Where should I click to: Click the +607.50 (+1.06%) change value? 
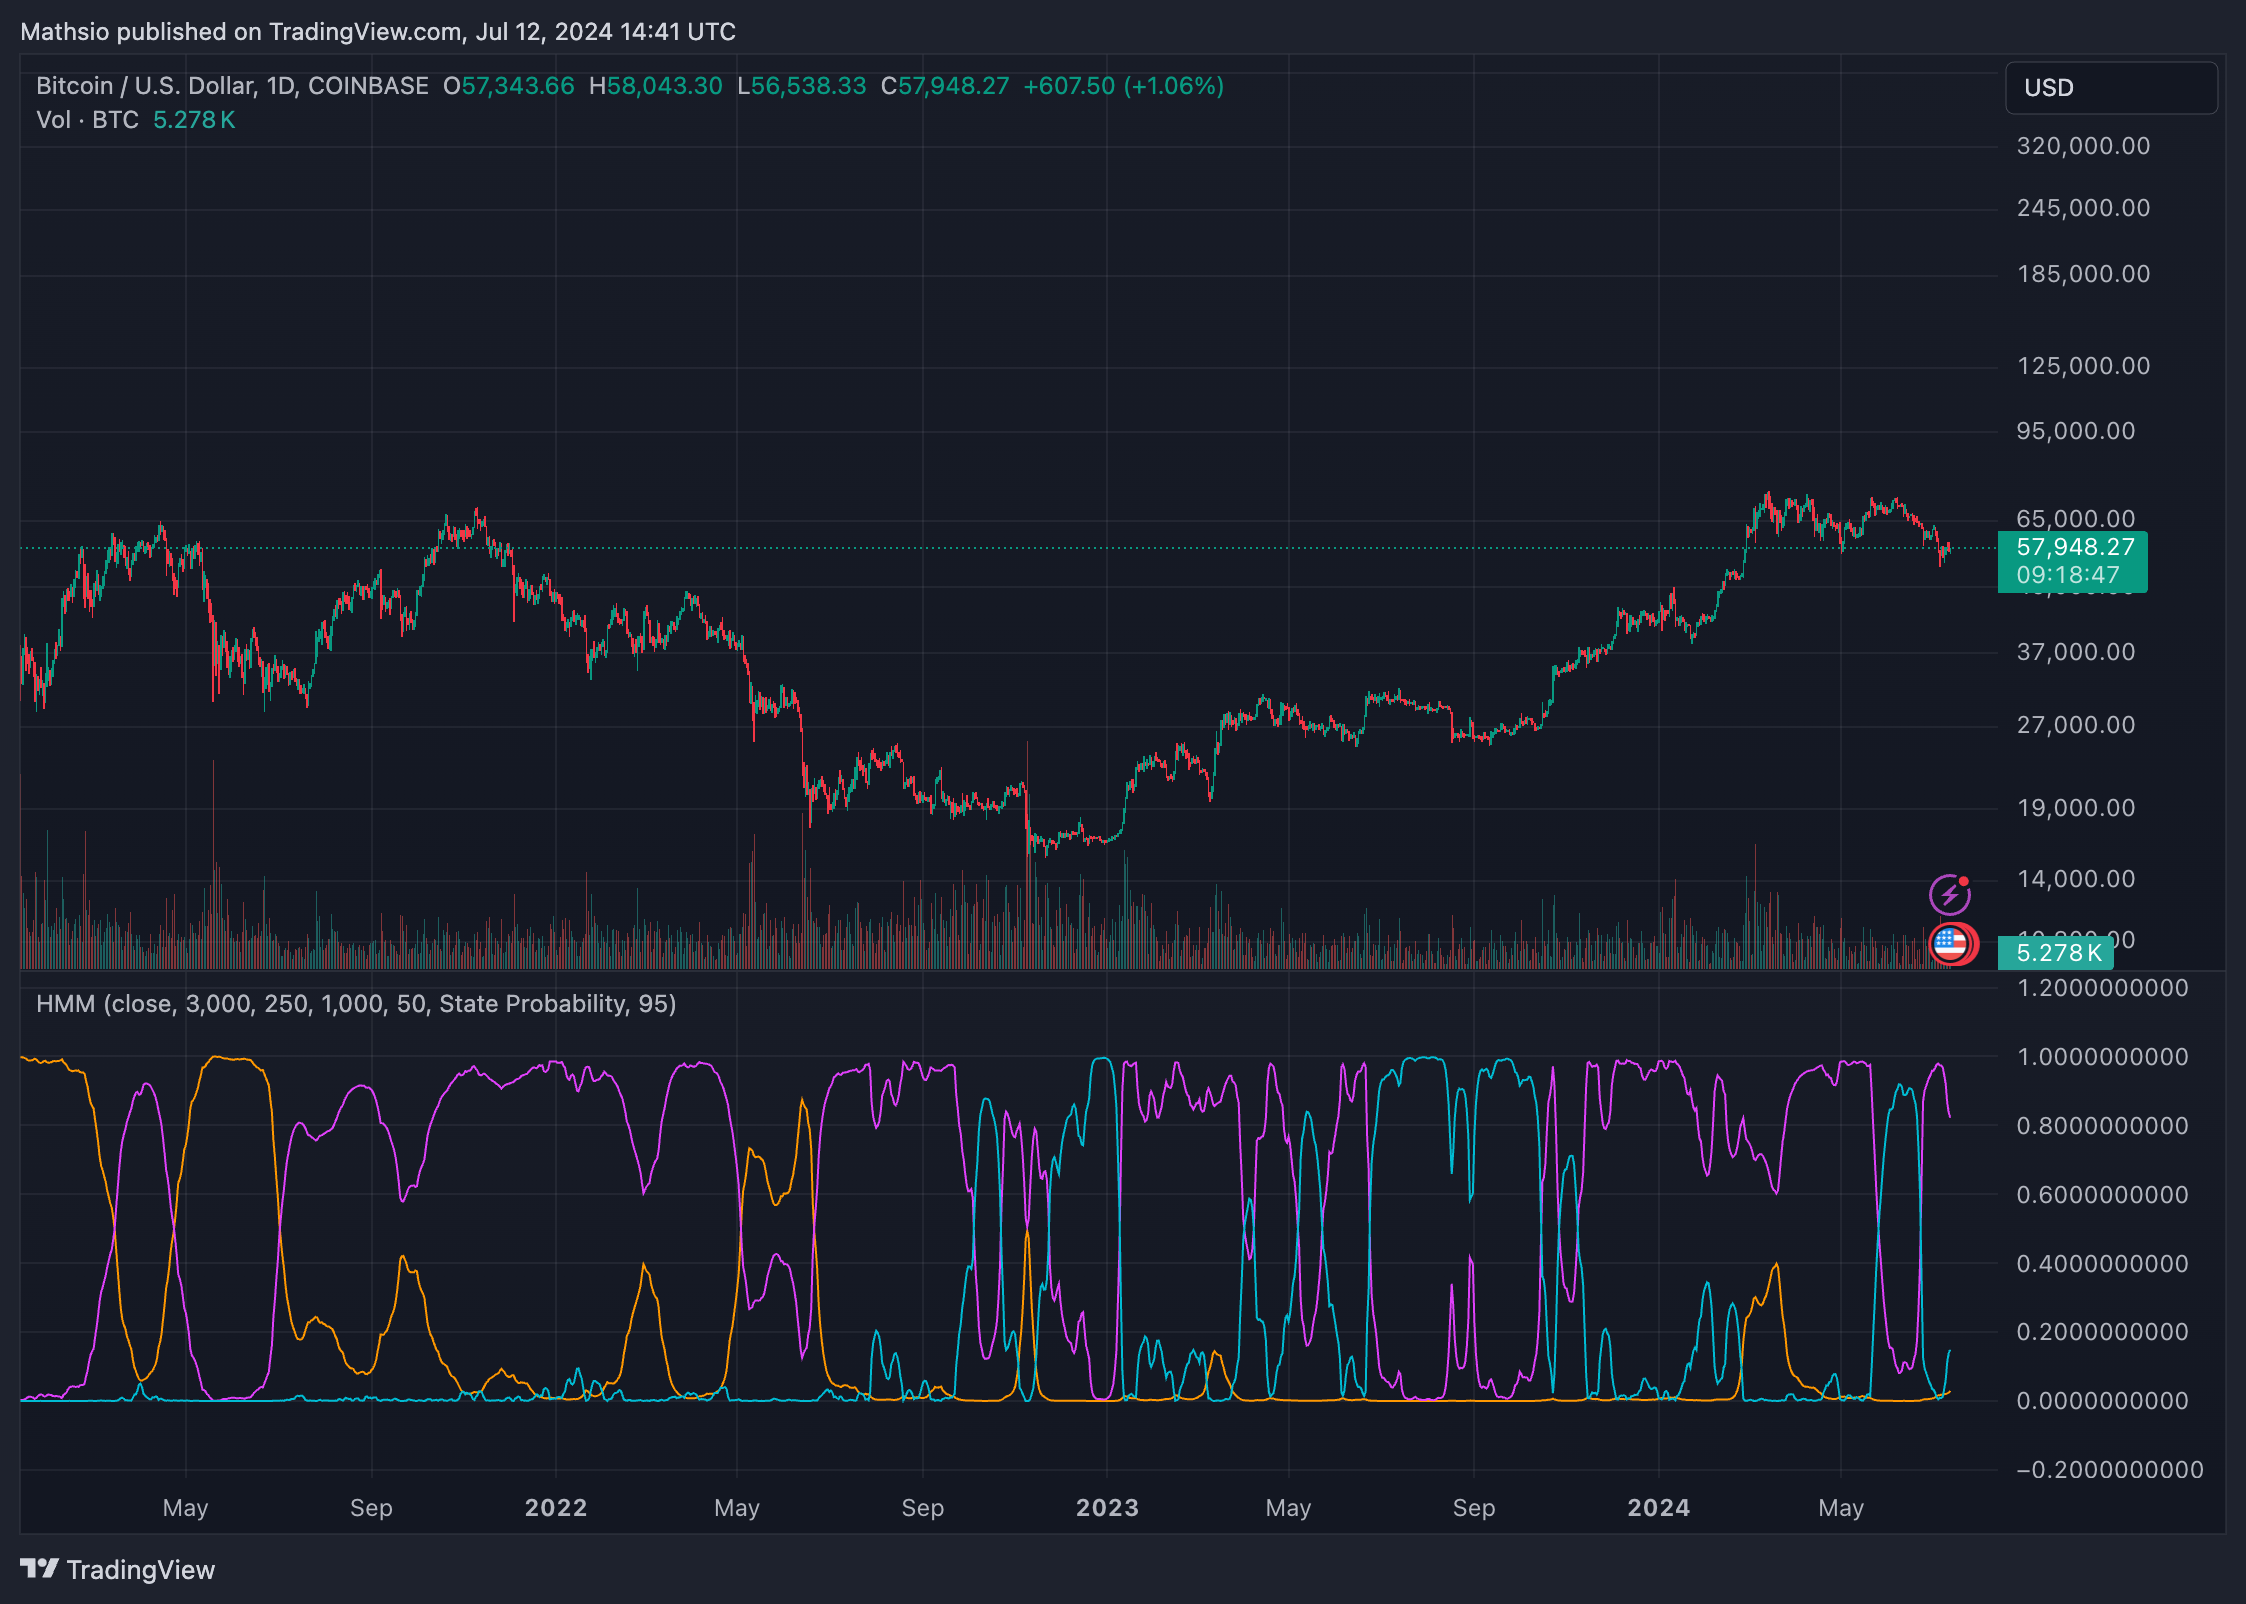[1123, 86]
